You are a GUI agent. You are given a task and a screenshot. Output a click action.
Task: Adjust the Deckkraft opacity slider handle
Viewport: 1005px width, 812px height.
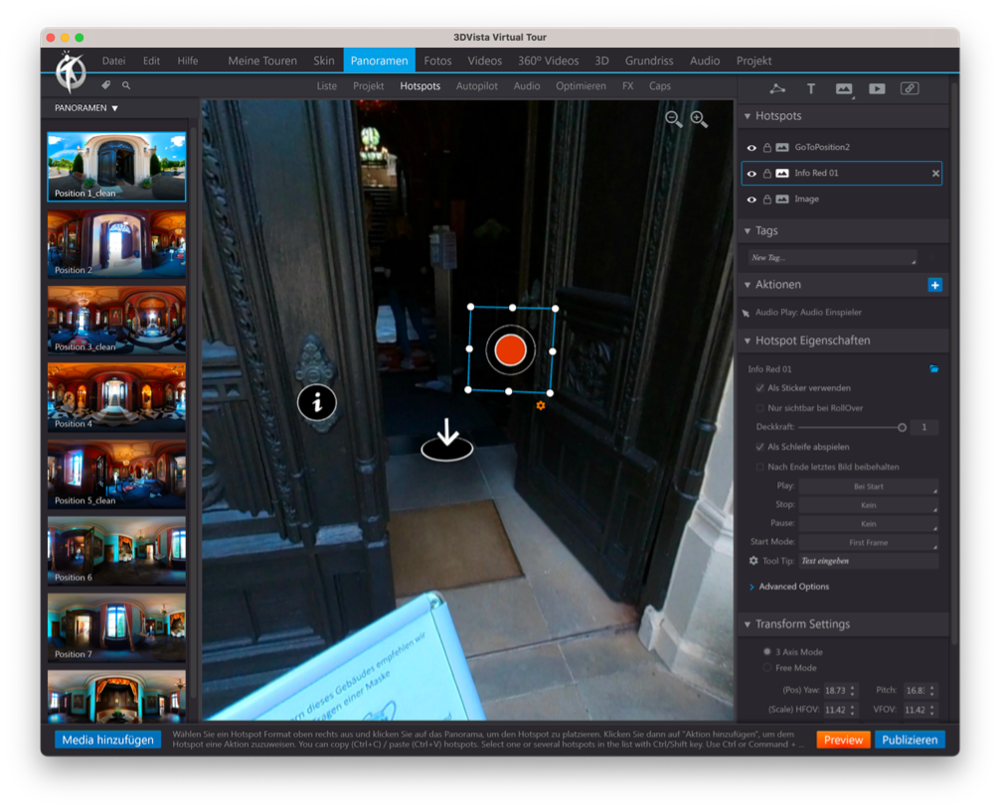coord(902,428)
